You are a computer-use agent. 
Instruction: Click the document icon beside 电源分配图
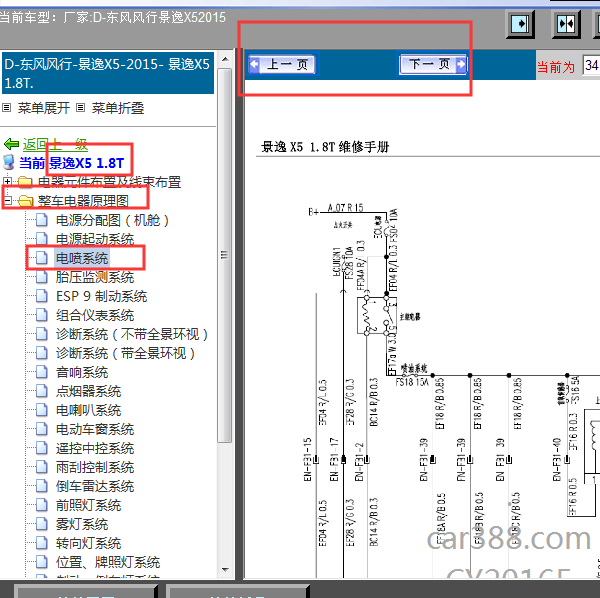coord(42,220)
